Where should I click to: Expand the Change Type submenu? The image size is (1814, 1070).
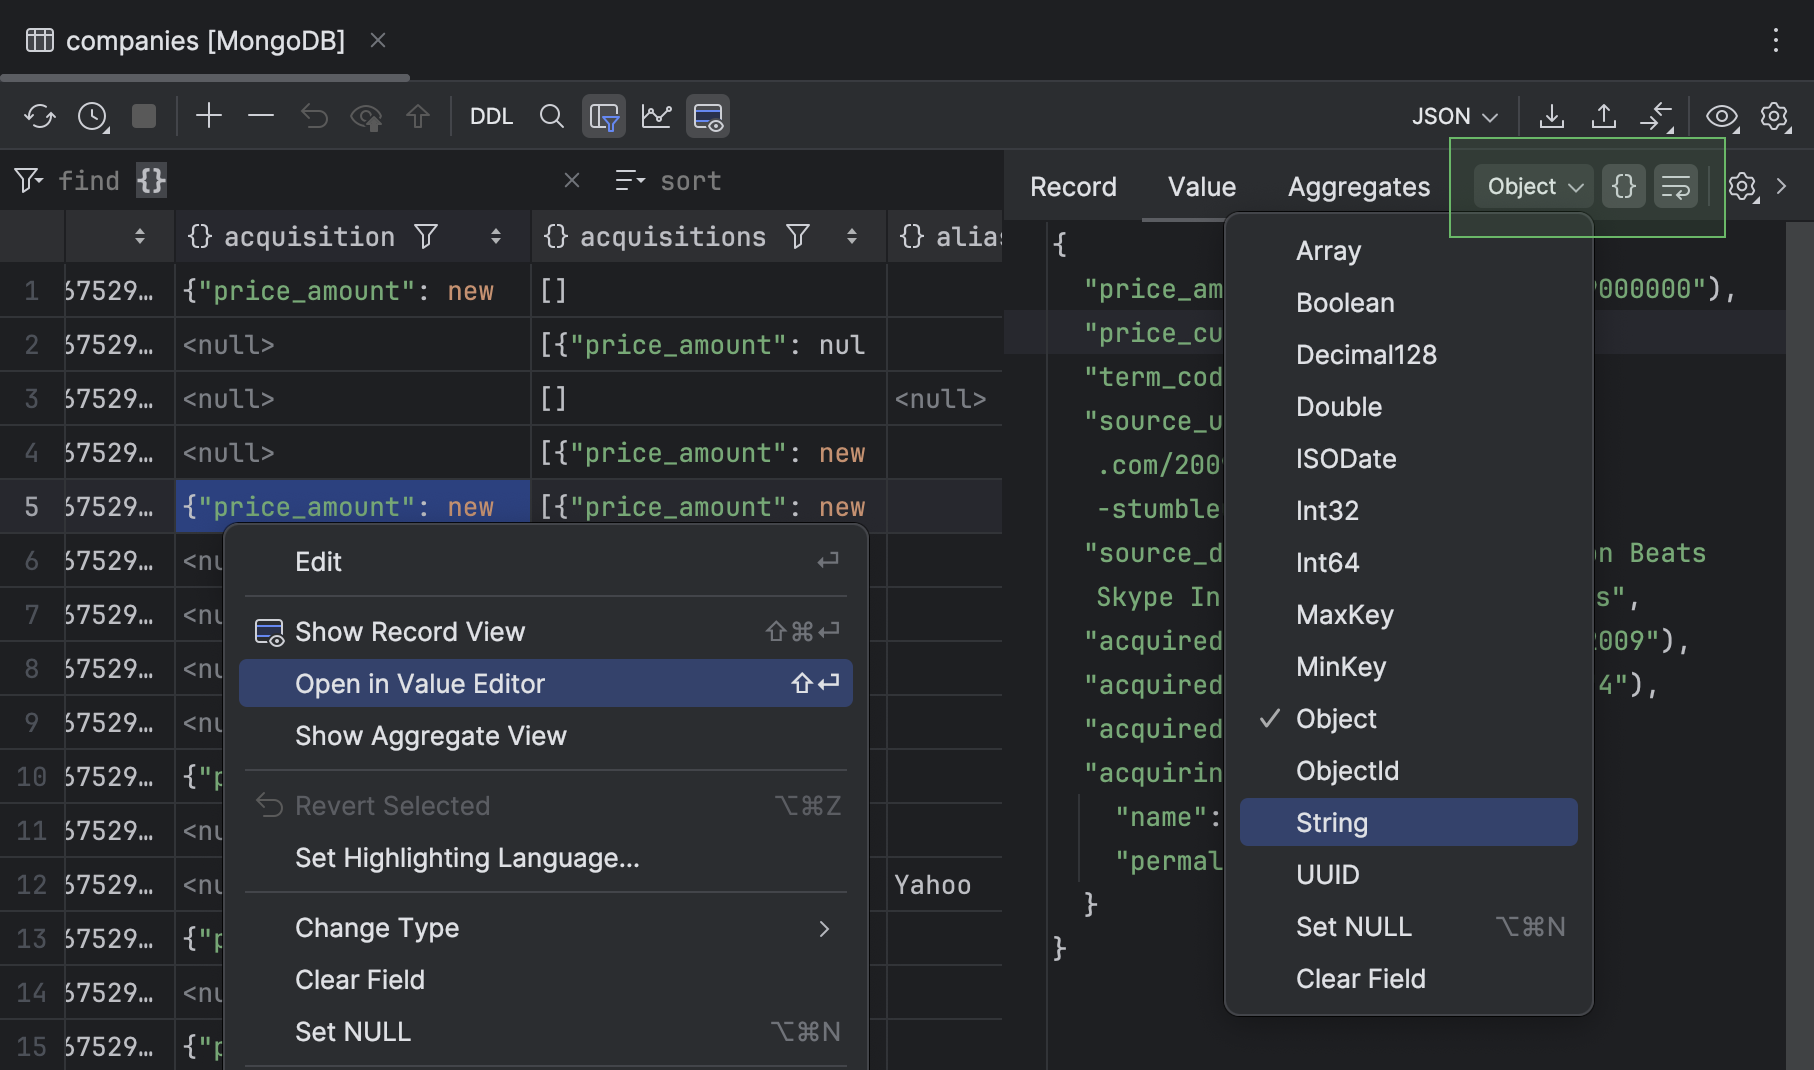click(x=377, y=928)
